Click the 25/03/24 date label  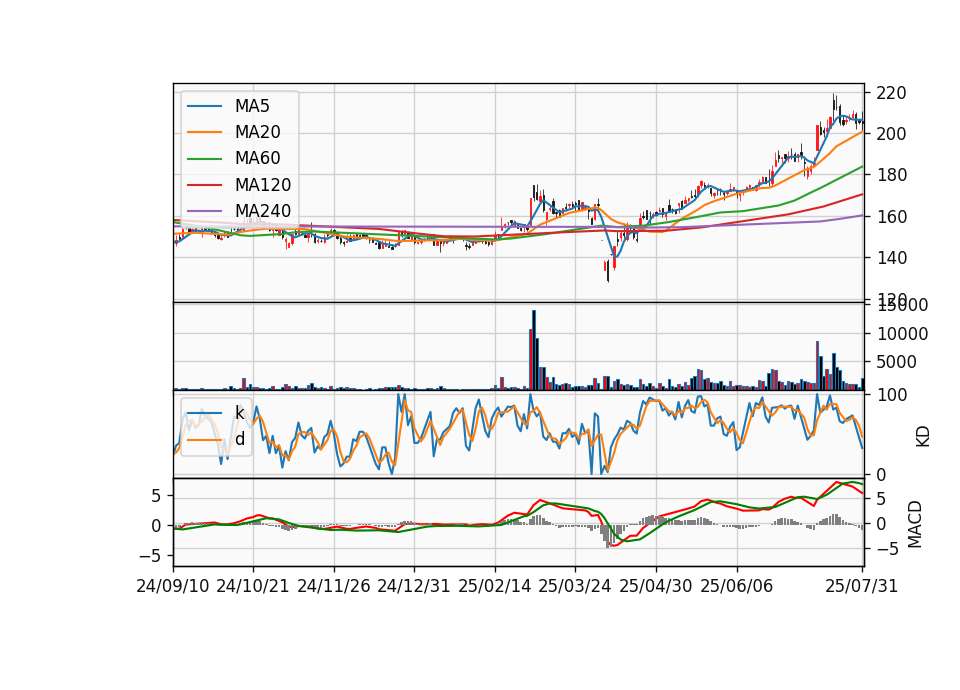click(x=575, y=586)
